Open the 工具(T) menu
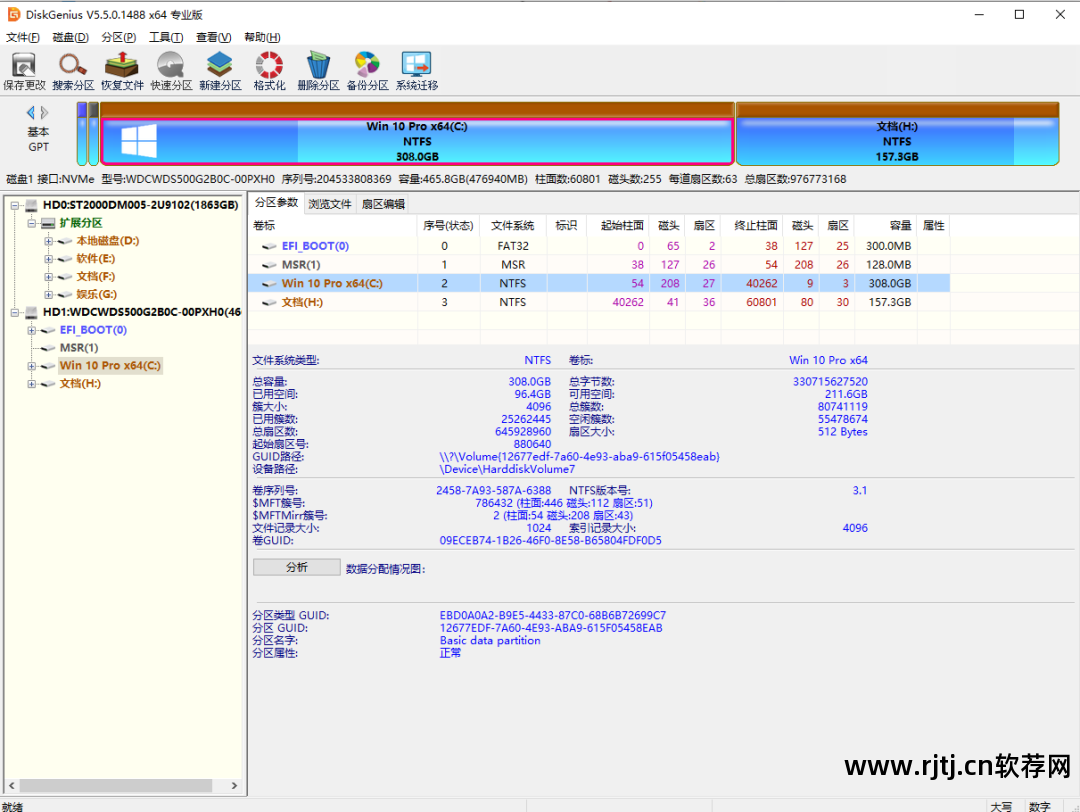1080x812 pixels. (x=166, y=36)
